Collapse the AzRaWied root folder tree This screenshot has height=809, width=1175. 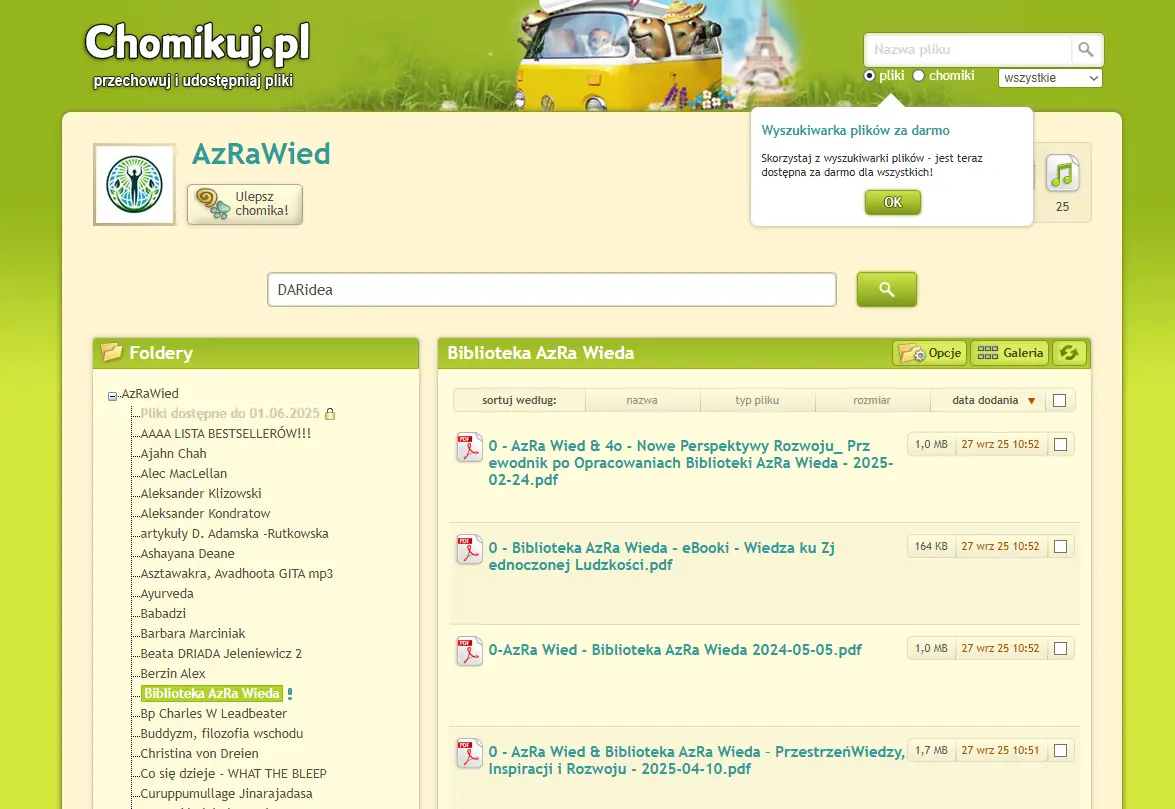[x=112, y=396]
